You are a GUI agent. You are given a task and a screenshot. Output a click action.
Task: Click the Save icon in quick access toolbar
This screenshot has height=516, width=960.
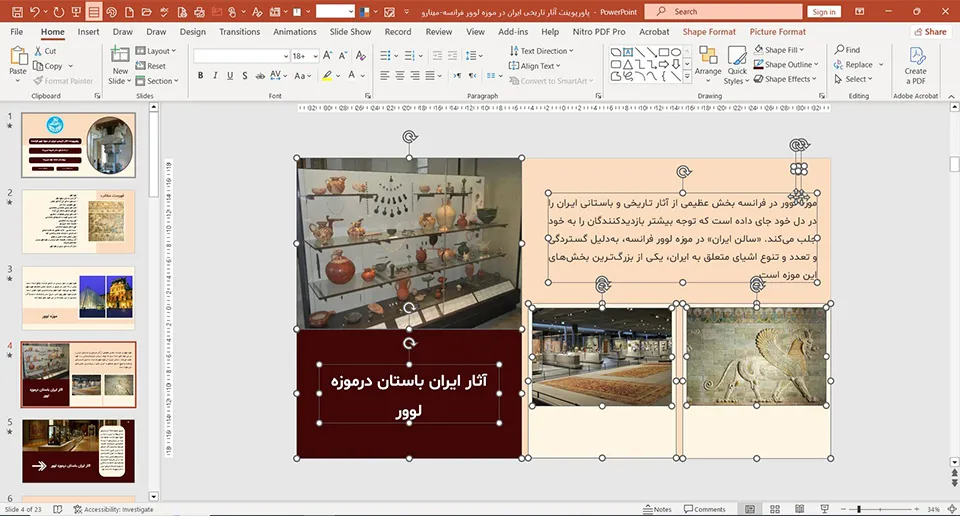tap(17, 12)
